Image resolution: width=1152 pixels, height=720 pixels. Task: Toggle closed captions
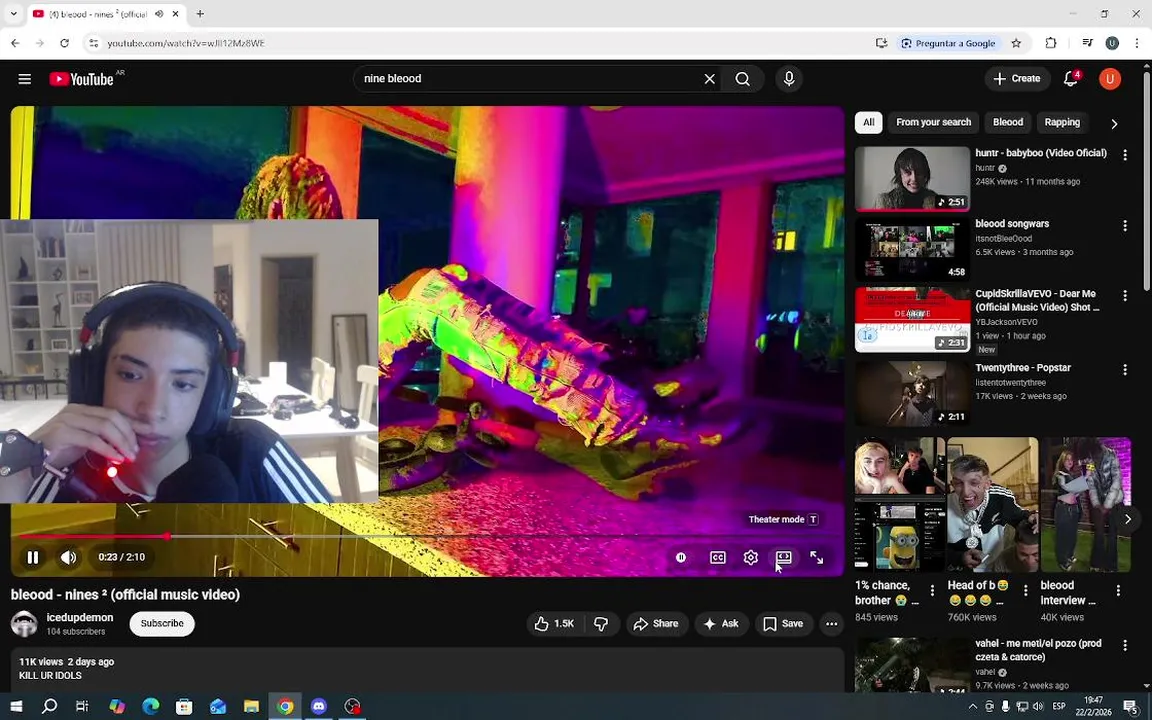pyautogui.click(x=718, y=558)
